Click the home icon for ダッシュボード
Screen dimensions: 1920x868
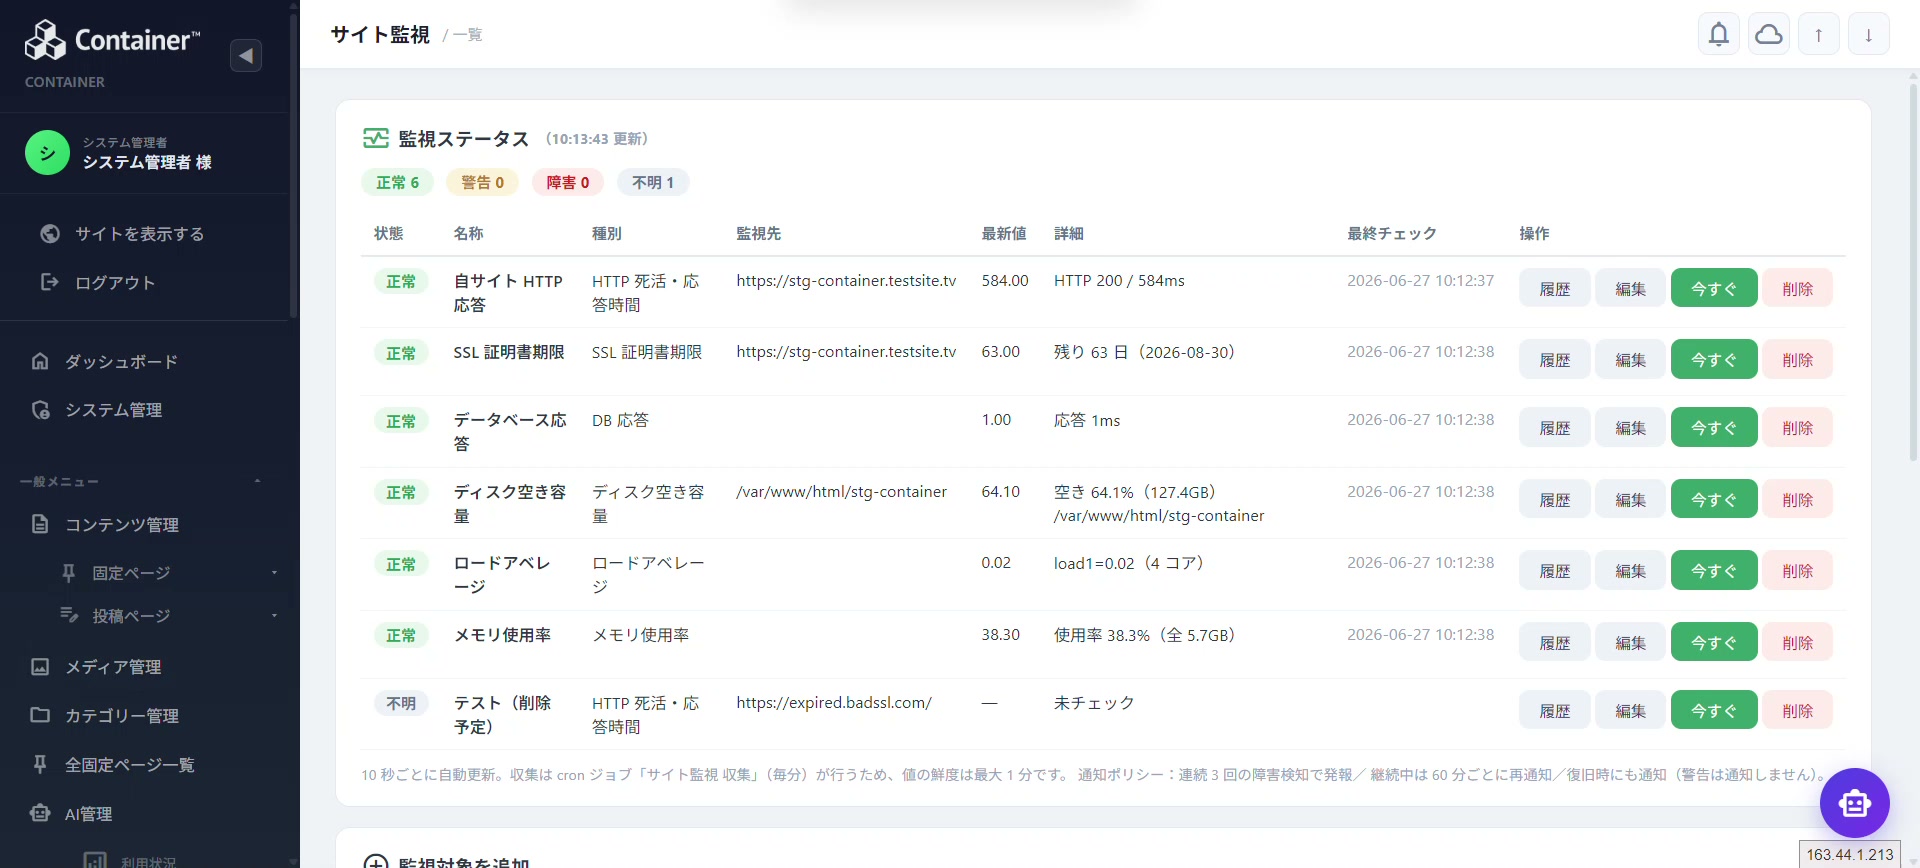(x=40, y=361)
